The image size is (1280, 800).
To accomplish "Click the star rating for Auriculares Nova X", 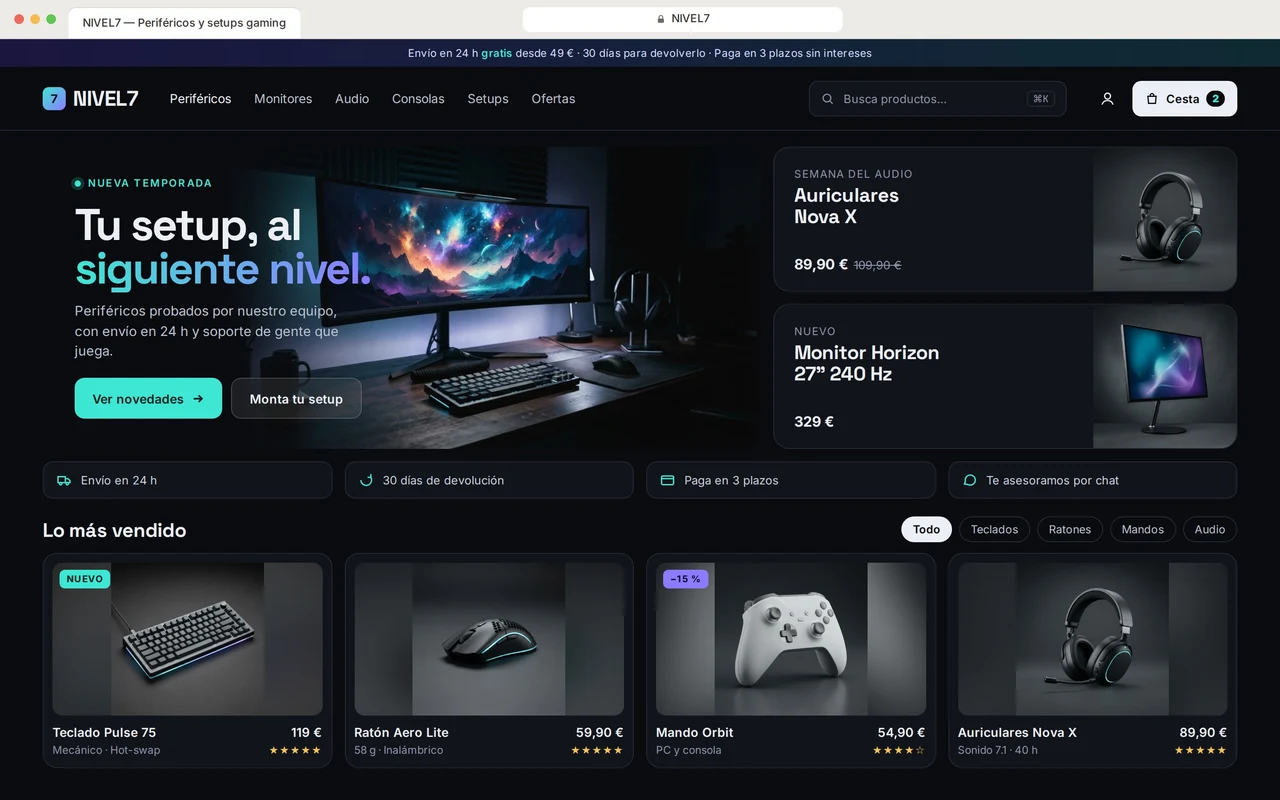I will tap(1201, 750).
